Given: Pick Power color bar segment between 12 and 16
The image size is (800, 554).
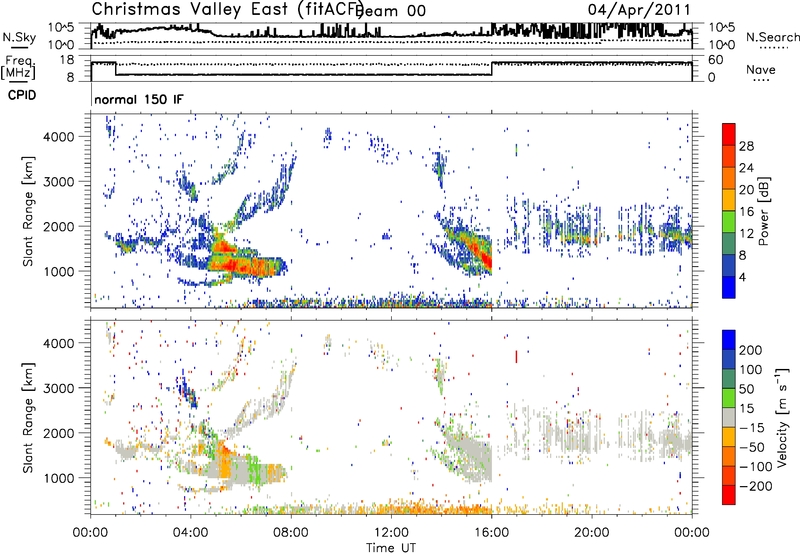Looking at the screenshot, I should (729, 222).
